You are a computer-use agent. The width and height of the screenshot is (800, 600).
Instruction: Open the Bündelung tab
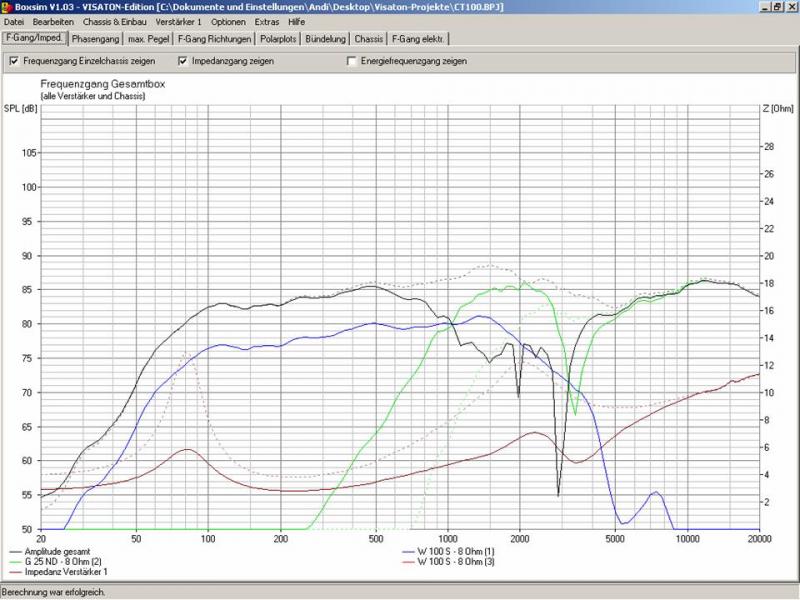(326, 39)
